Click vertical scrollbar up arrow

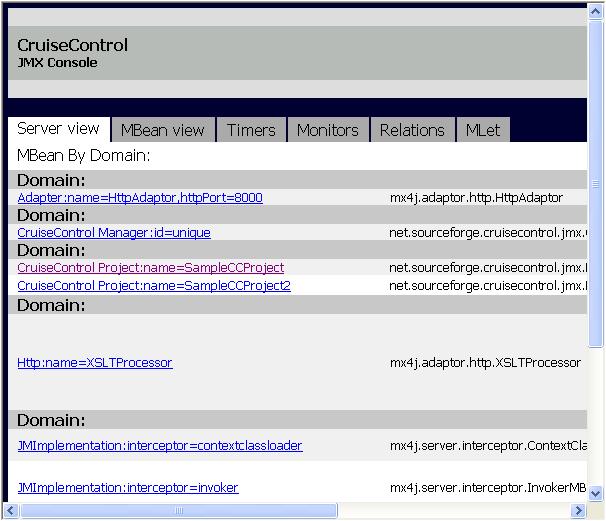596,12
